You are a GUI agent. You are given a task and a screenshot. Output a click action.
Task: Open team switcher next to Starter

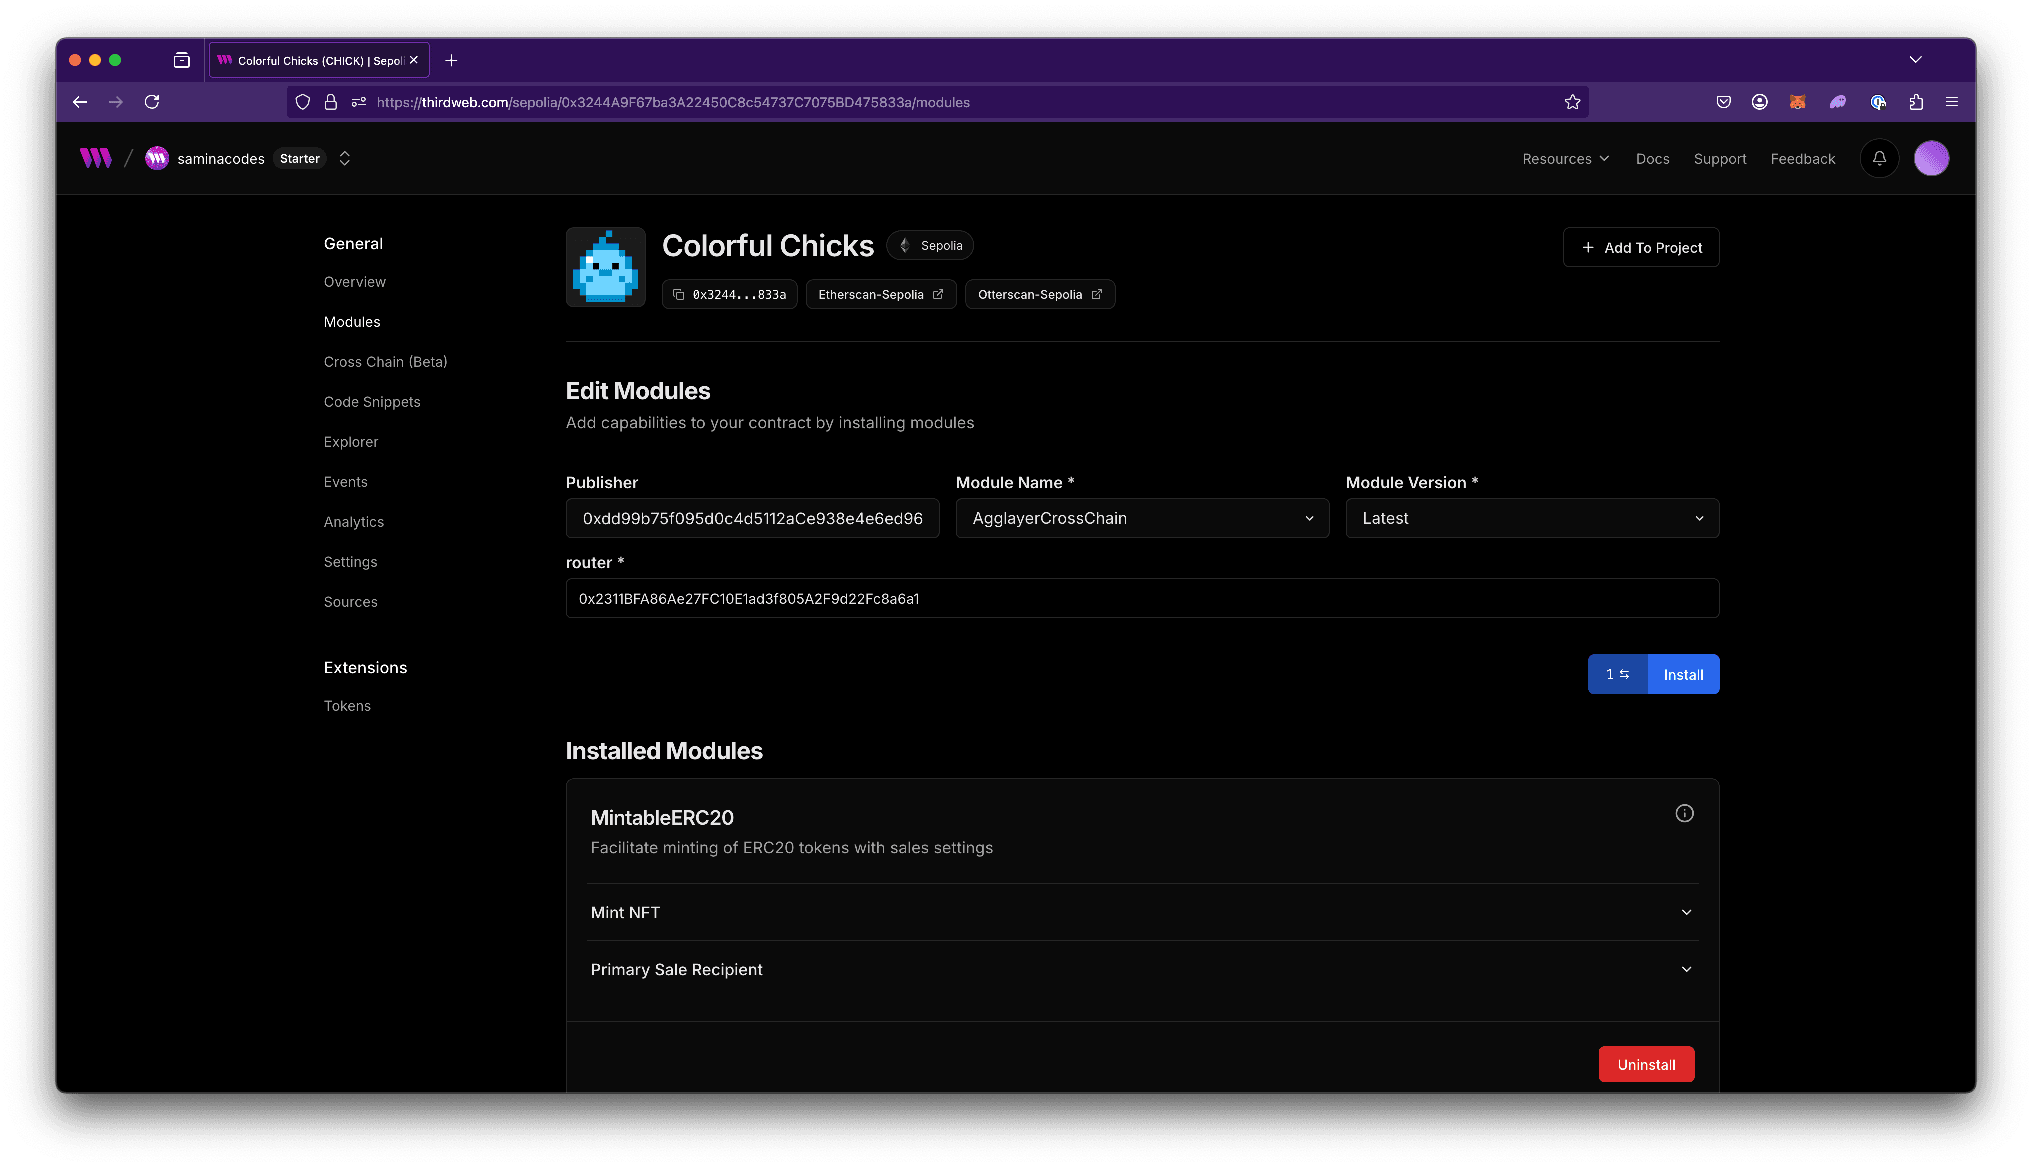click(345, 158)
